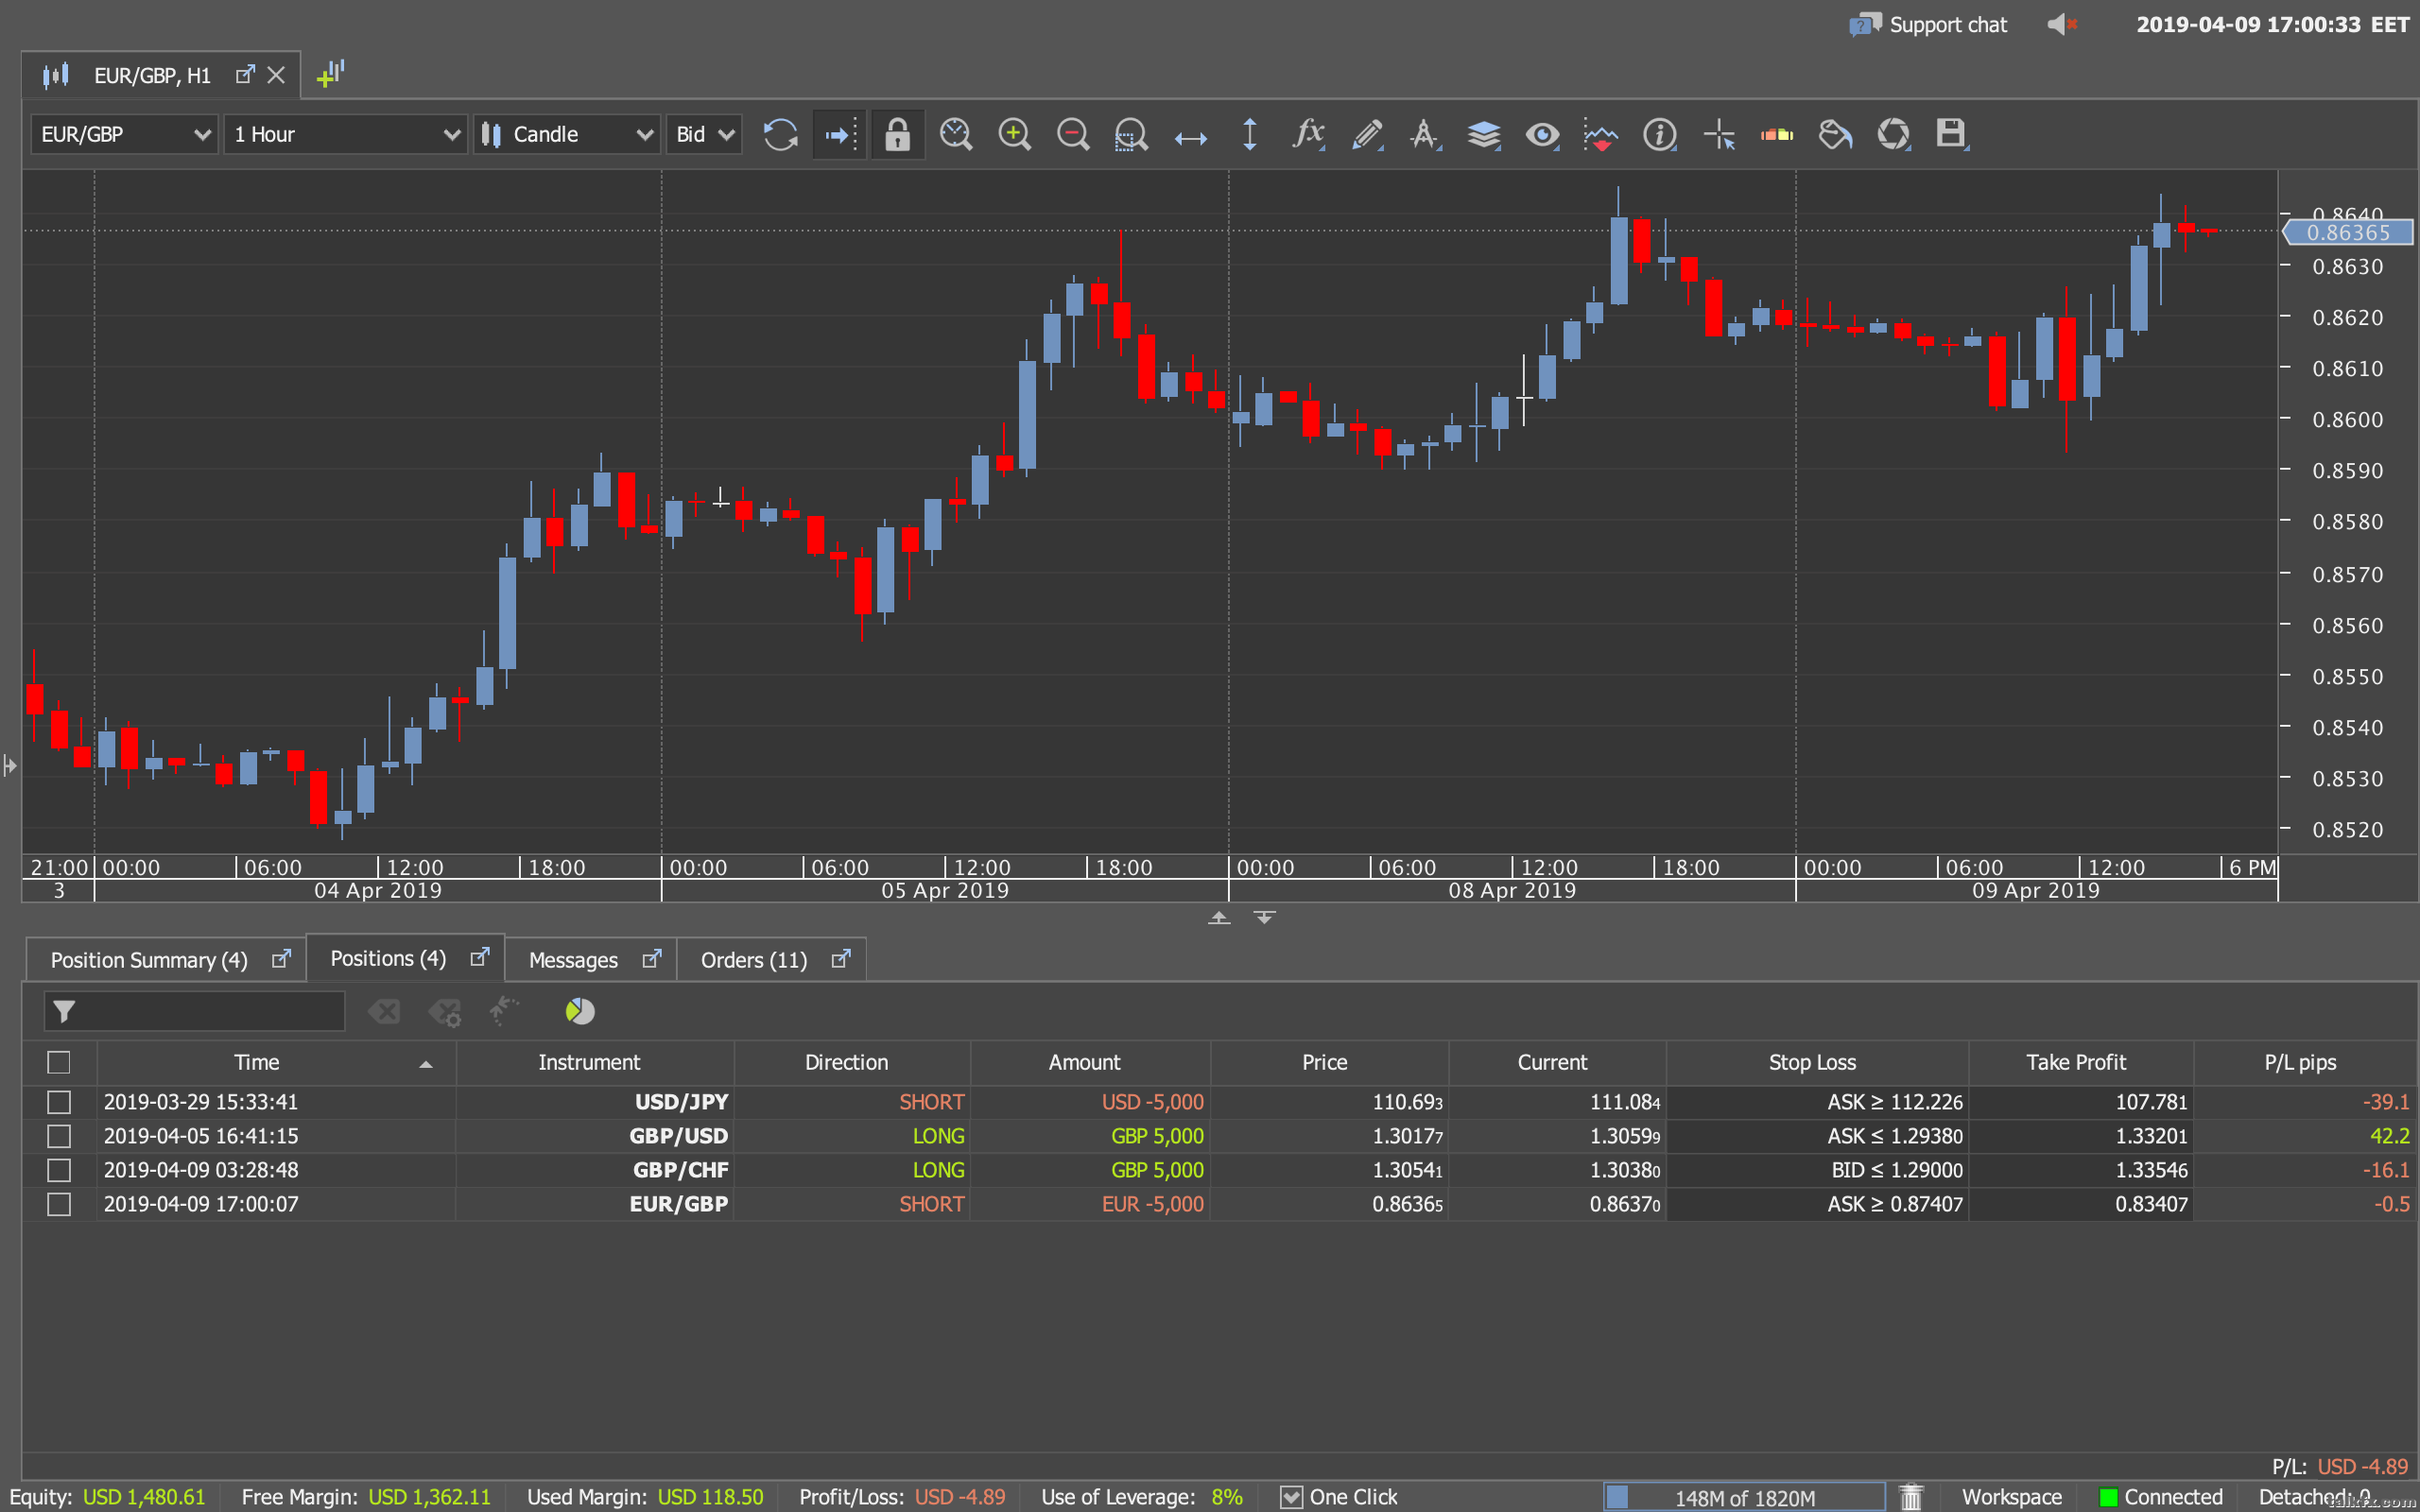The image size is (2420, 1512).
Task: Open the EUR/GBP instrument dropdown
Action: point(124,134)
